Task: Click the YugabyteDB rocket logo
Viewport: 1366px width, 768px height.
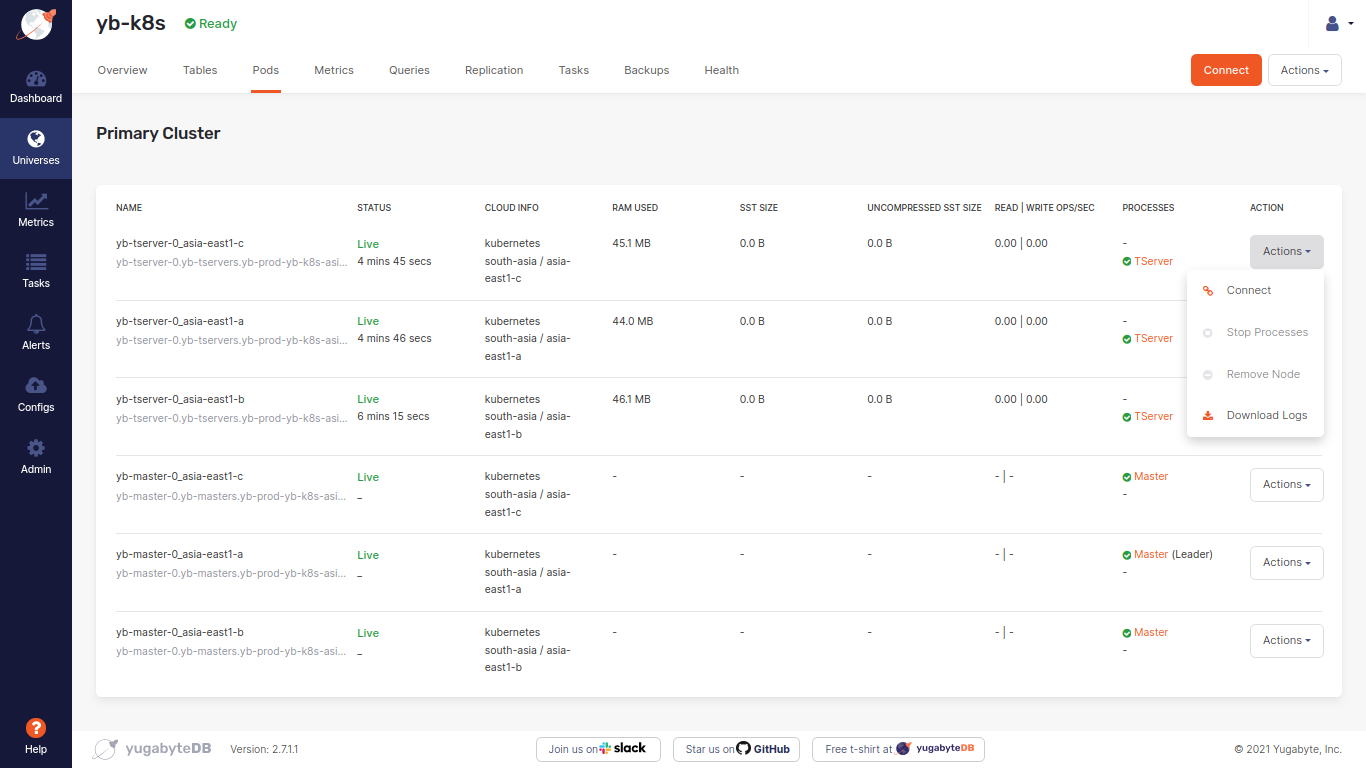Action: coord(36,24)
